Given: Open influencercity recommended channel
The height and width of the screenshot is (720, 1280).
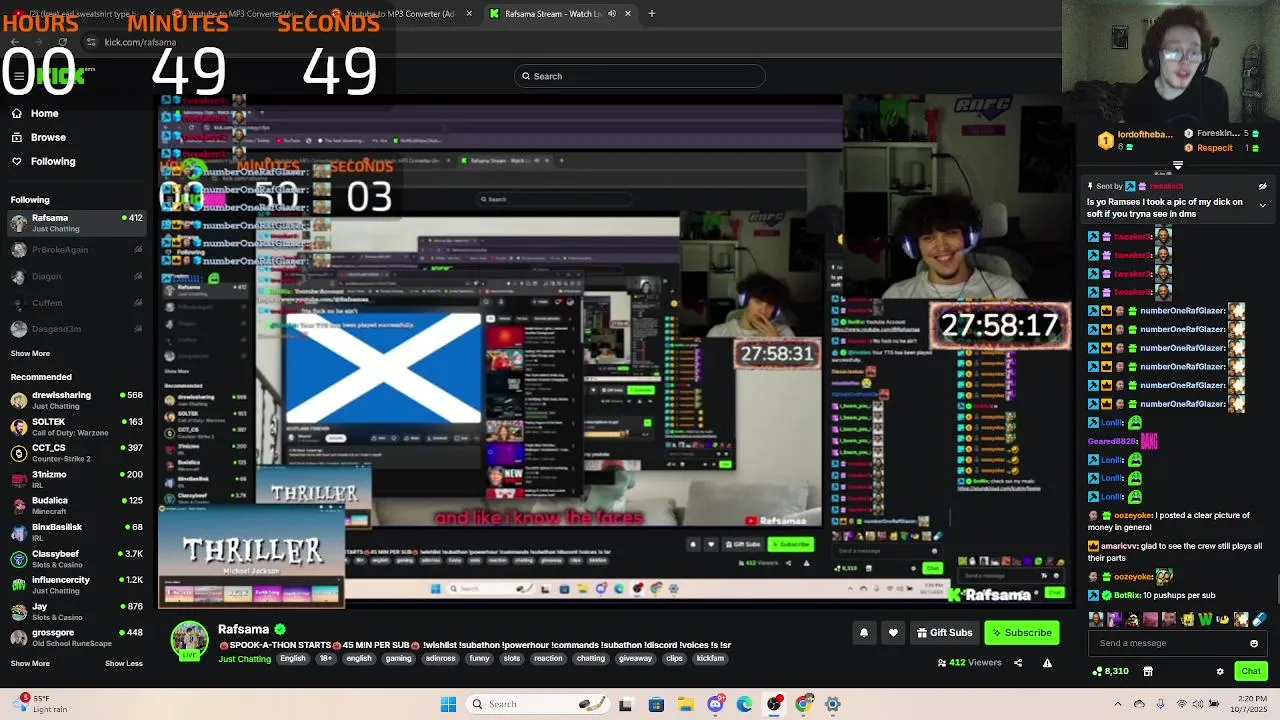Looking at the screenshot, I should (x=75, y=585).
